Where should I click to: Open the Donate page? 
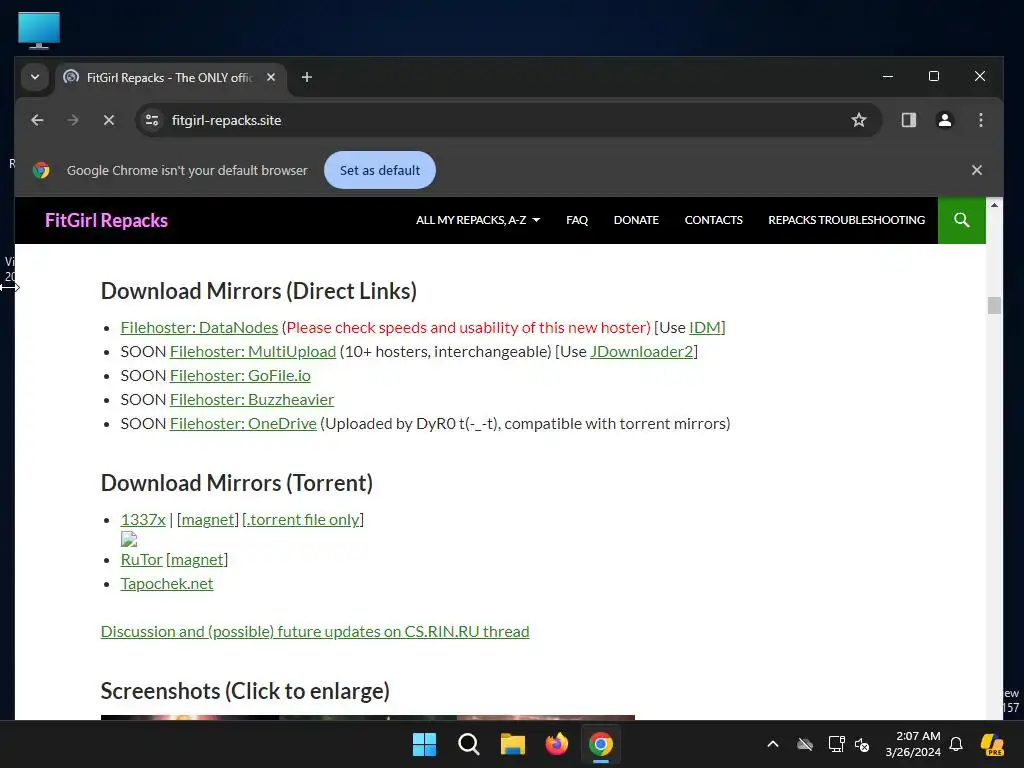pyautogui.click(x=636, y=220)
